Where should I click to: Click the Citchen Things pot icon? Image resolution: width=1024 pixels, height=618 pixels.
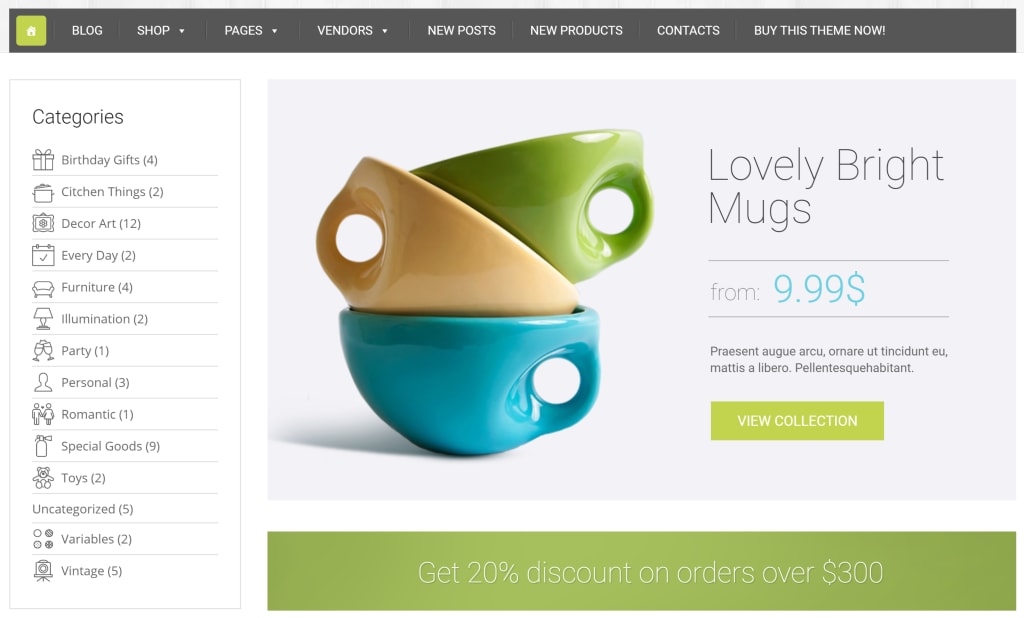click(43, 192)
